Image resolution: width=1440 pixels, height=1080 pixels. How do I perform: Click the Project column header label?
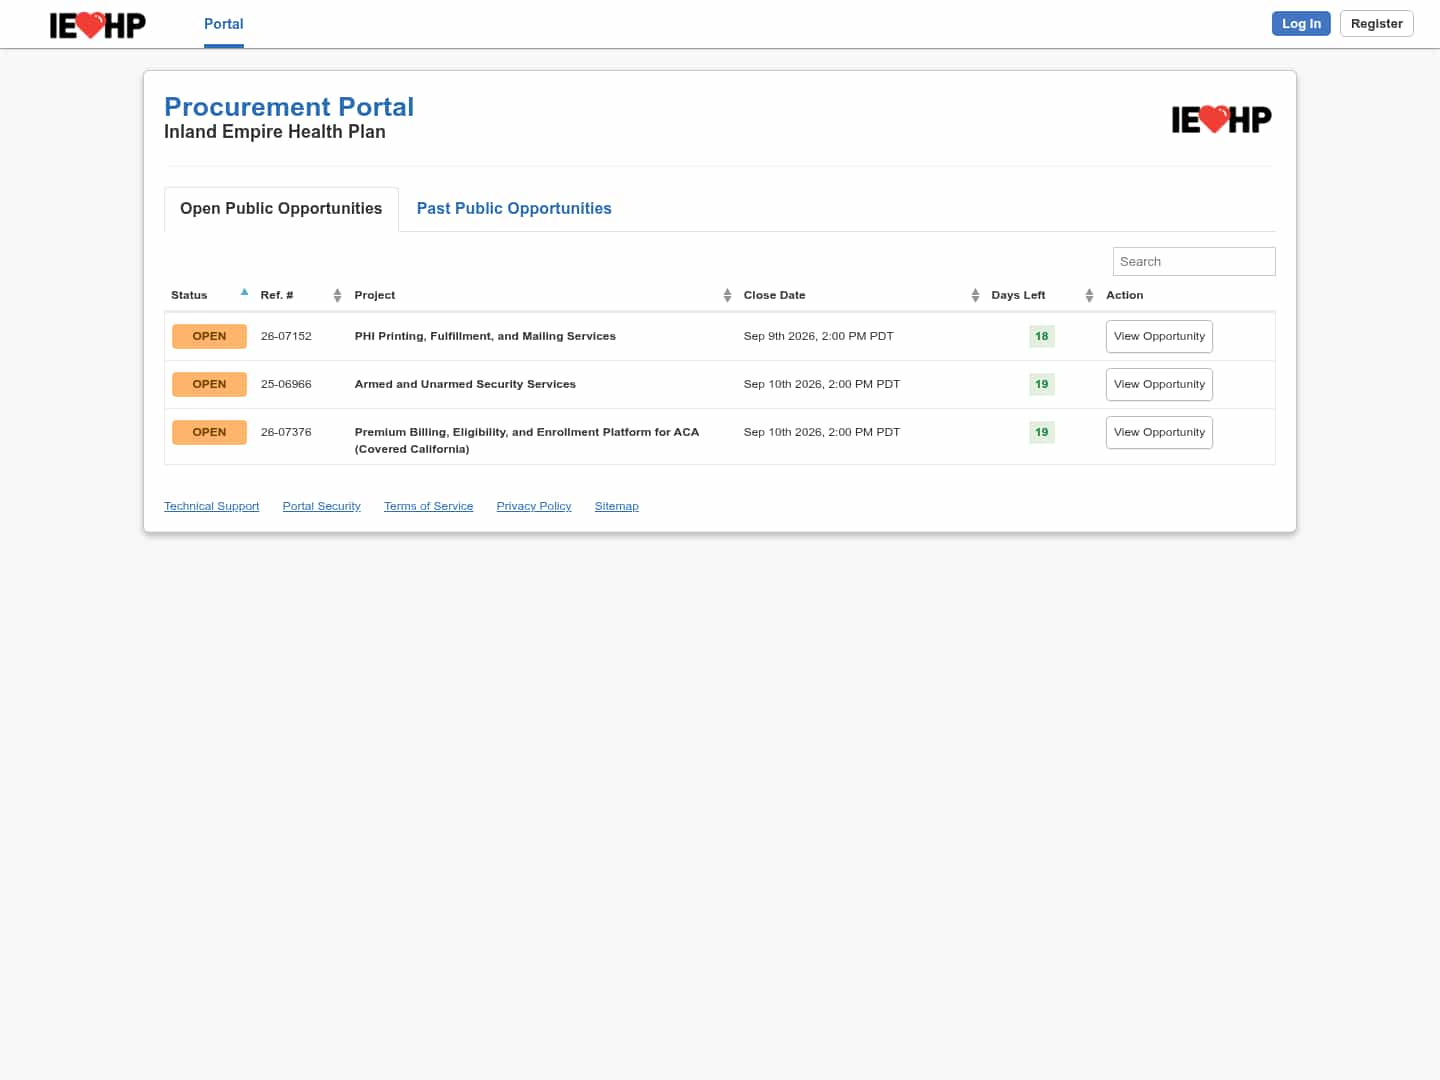(375, 295)
